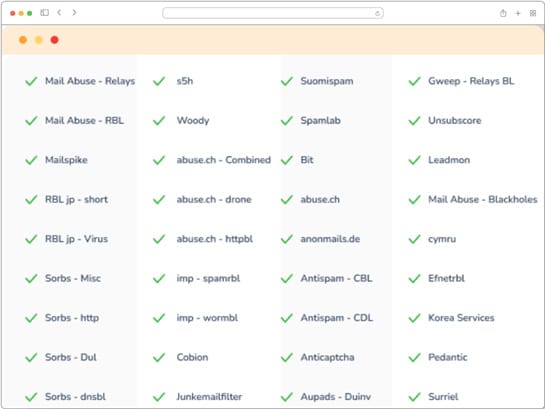Image resolution: width=545 pixels, height=409 pixels.
Task: Select the Junkemailfilter entry
Action: 209,397
